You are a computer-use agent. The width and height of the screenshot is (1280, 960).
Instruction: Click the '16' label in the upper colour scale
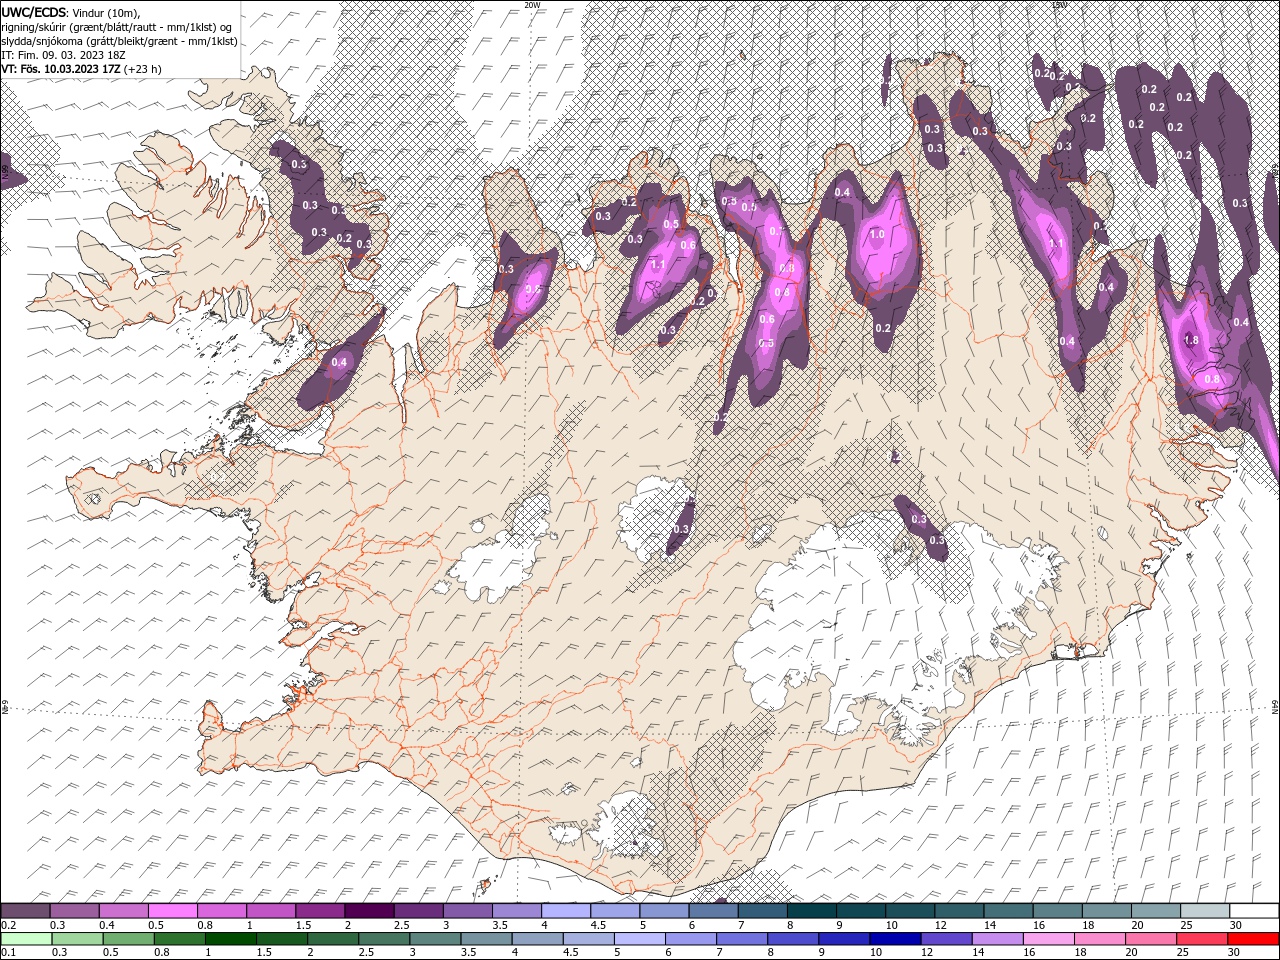click(1039, 926)
